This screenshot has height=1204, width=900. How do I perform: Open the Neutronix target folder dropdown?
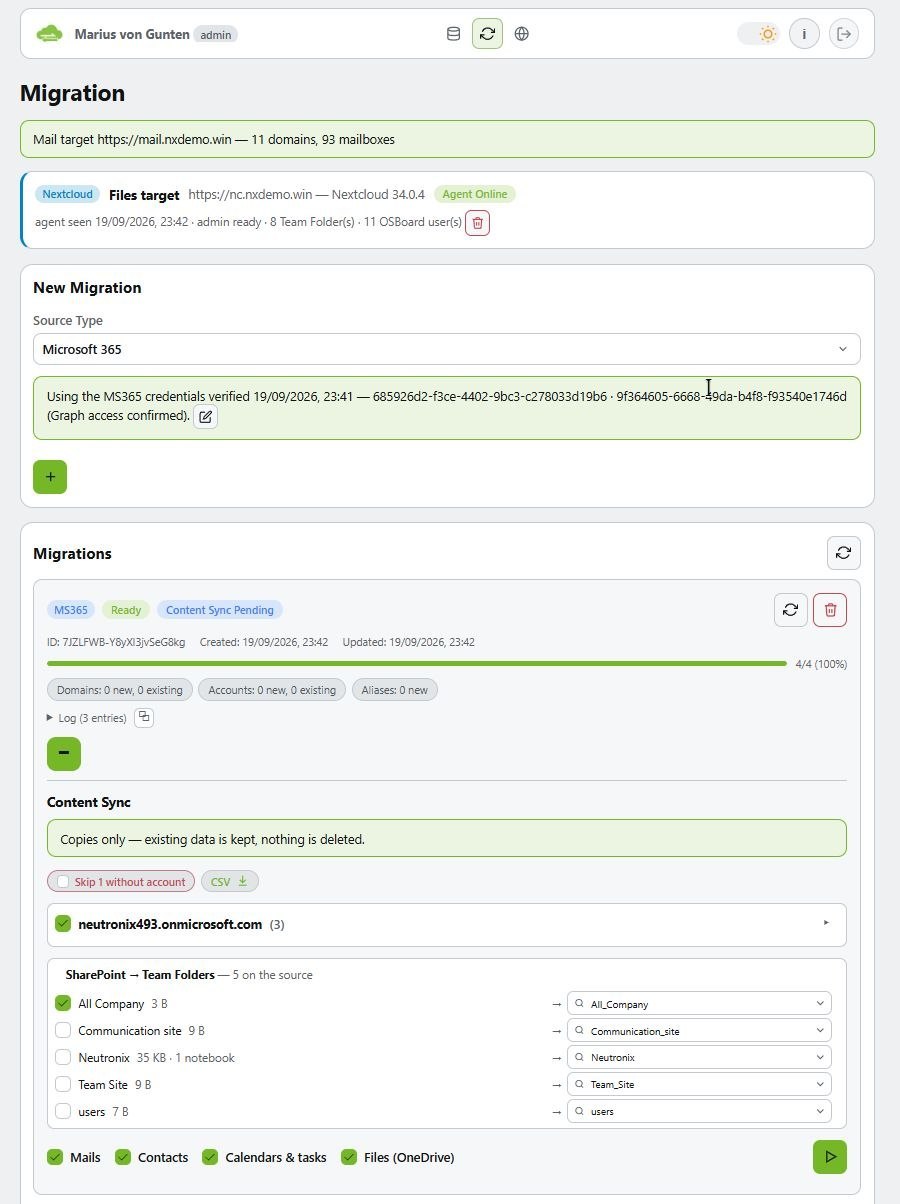pos(699,1057)
